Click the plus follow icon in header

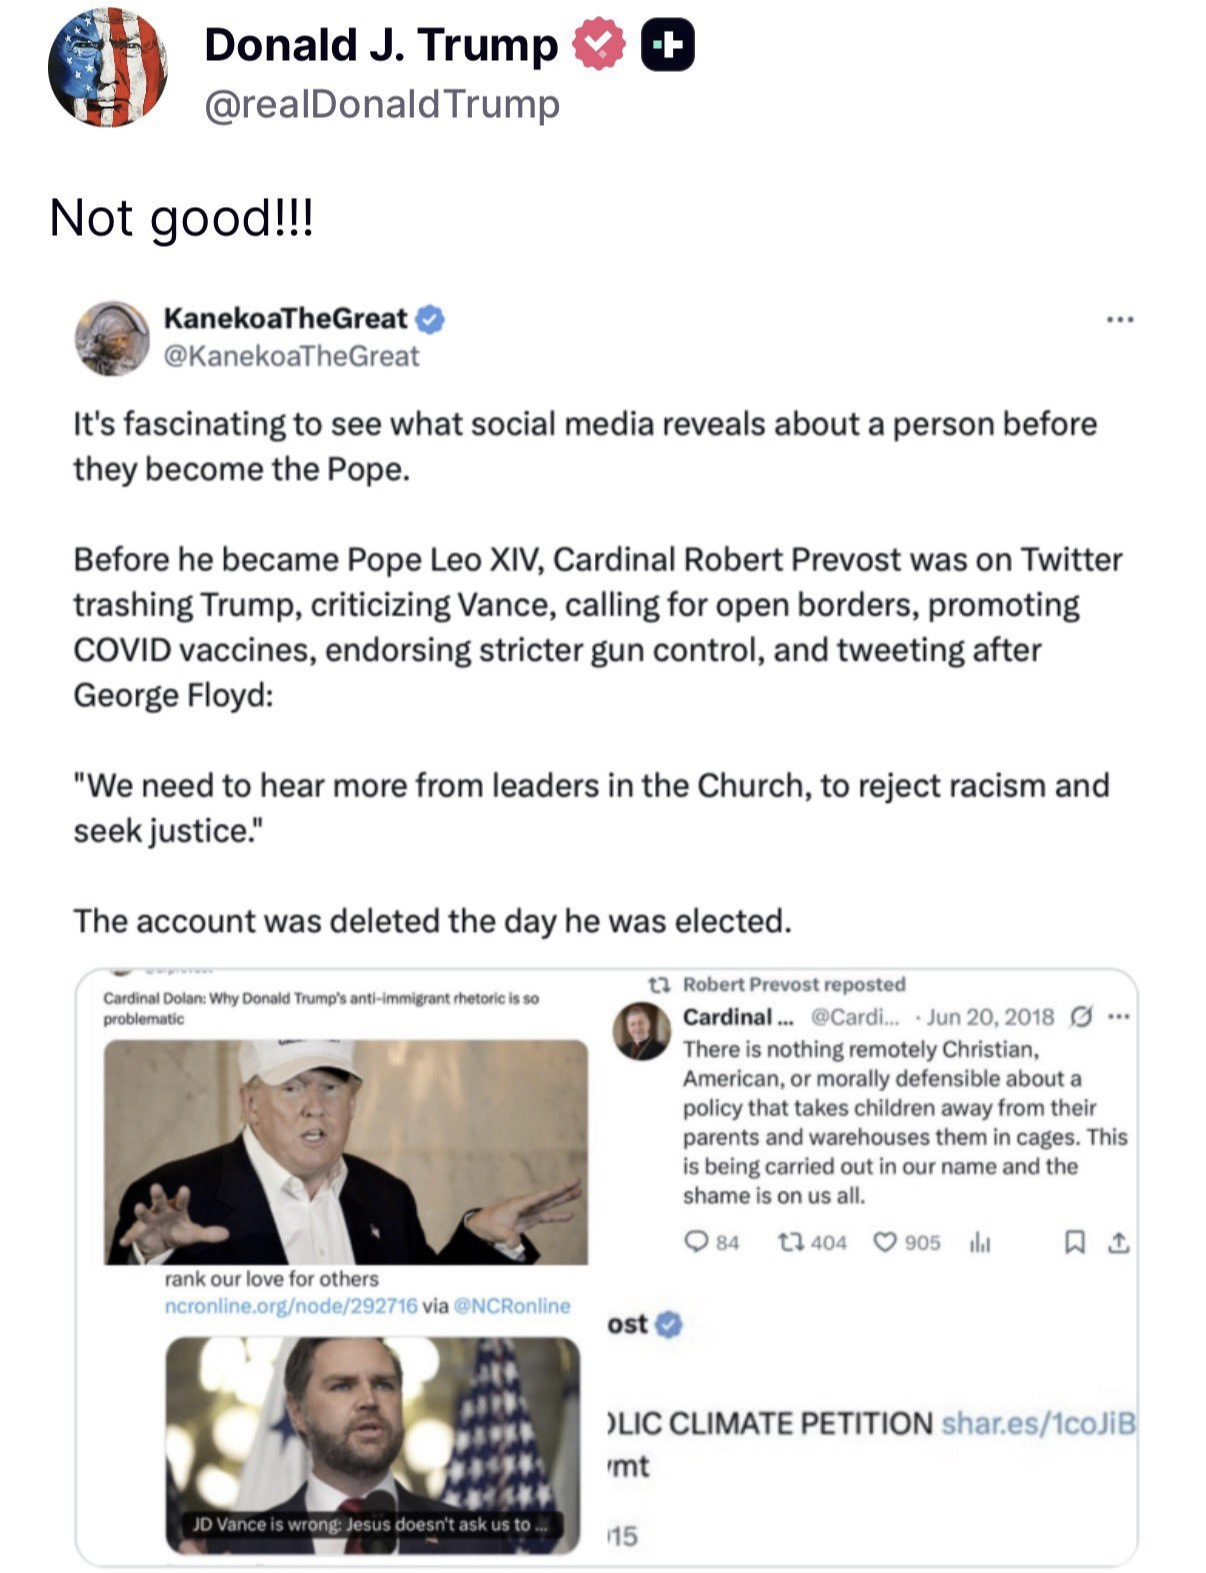(x=667, y=46)
